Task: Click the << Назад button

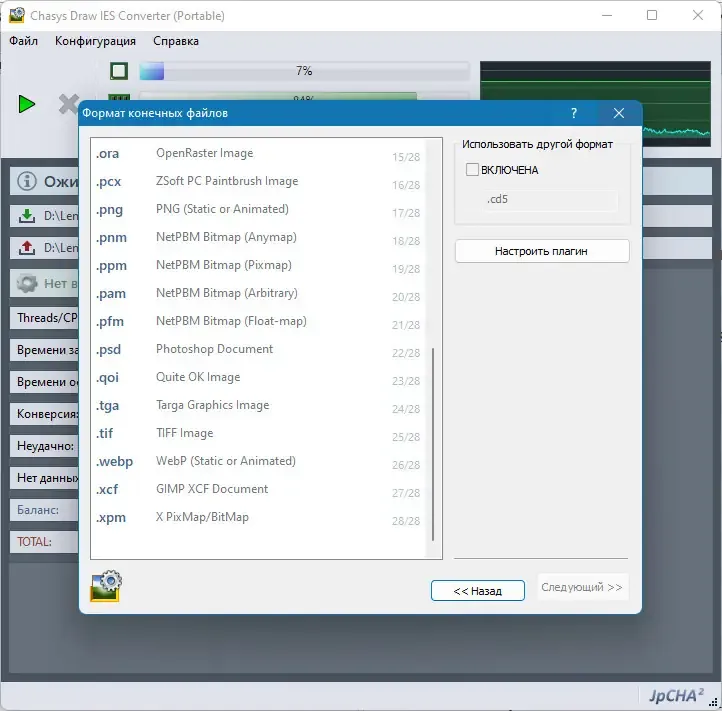Action: [x=477, y=591]
